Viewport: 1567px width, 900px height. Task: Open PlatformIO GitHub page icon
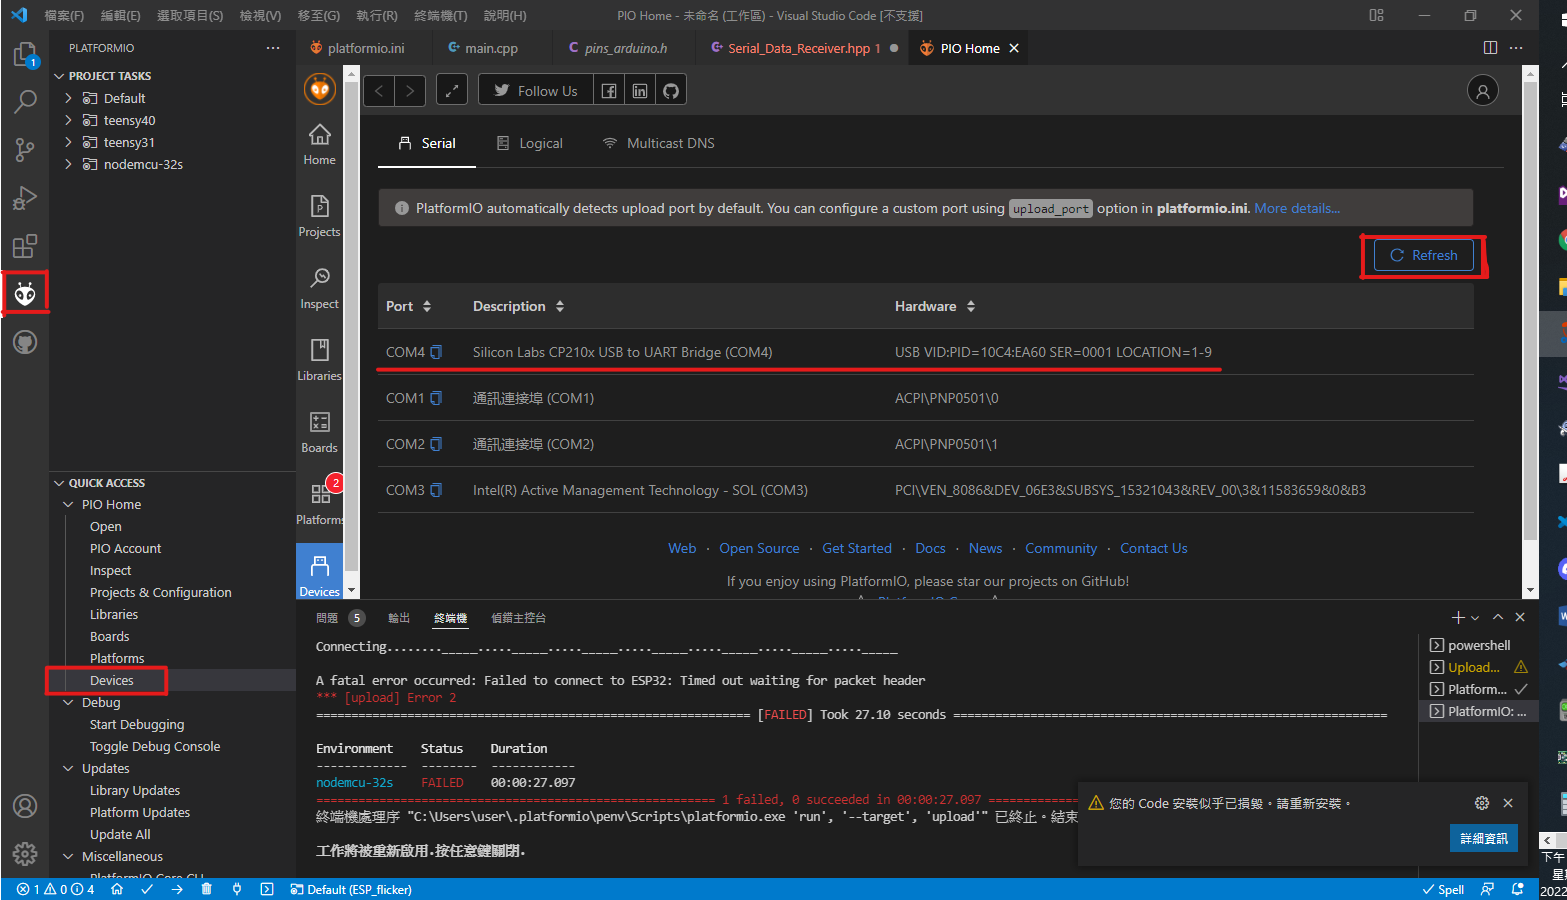[x=671, y=91]
